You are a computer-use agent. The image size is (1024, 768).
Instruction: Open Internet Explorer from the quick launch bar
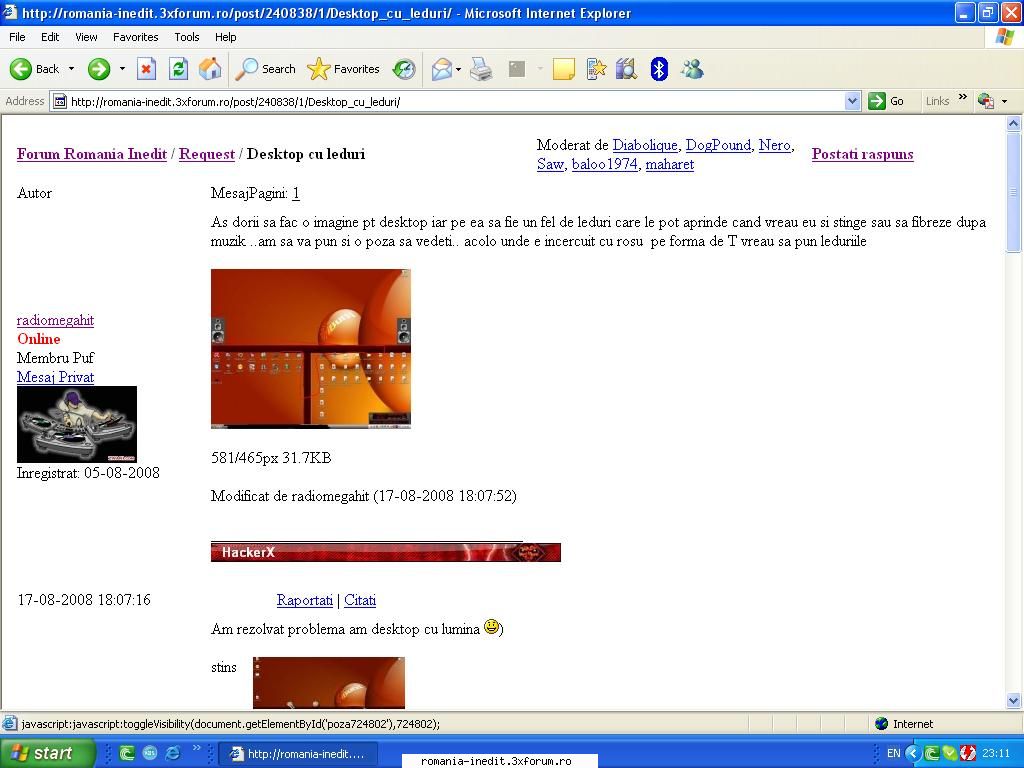[173, 753]
